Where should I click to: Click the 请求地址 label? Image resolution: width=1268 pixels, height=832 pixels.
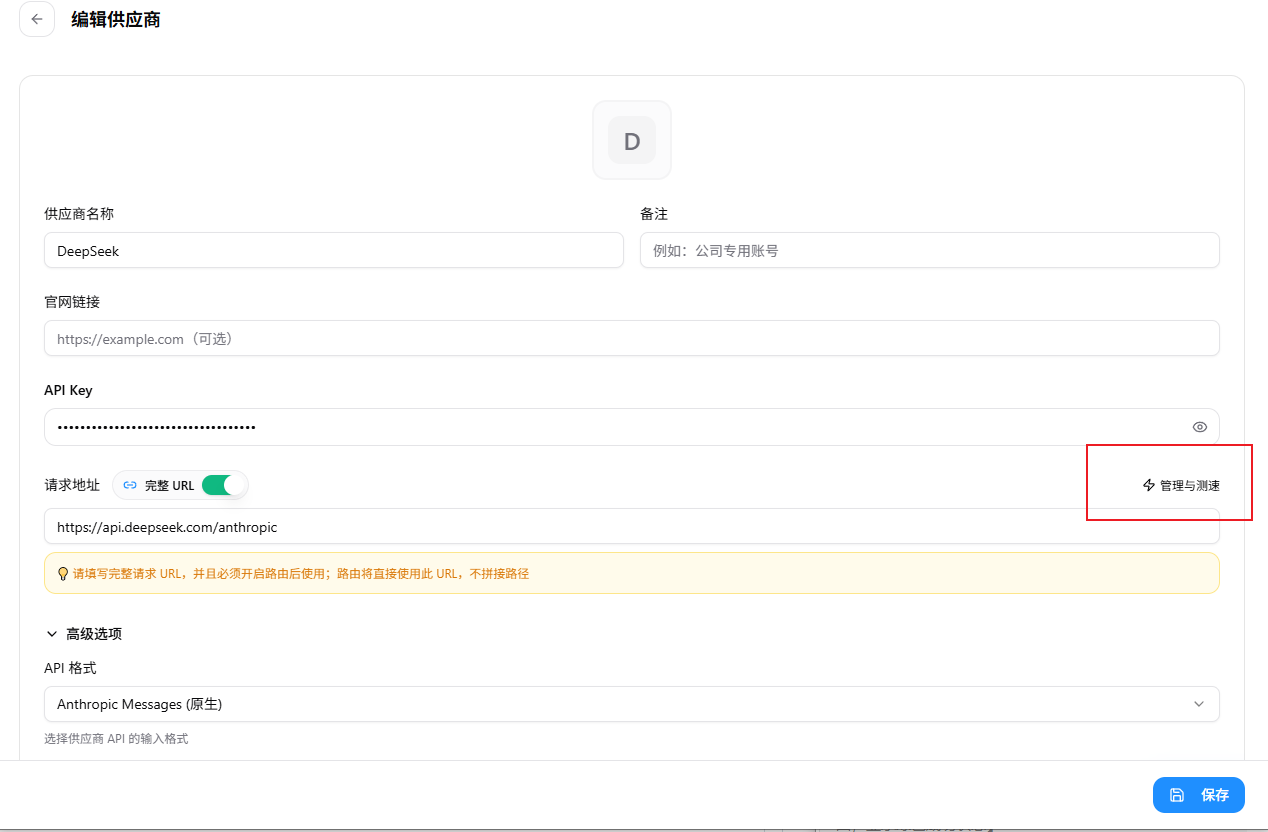[72, 485]
